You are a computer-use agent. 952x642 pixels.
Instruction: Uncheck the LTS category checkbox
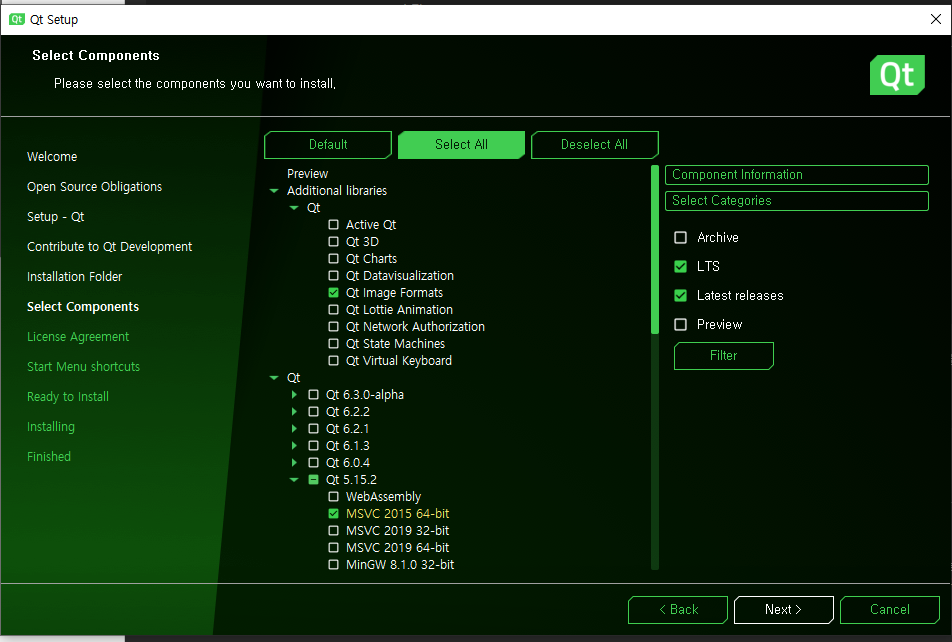[x=681, y=267]
